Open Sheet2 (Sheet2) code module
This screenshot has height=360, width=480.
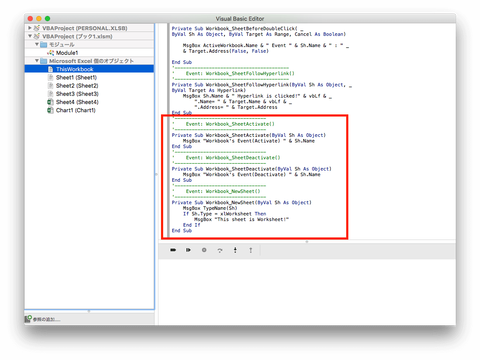coord(77,86)
